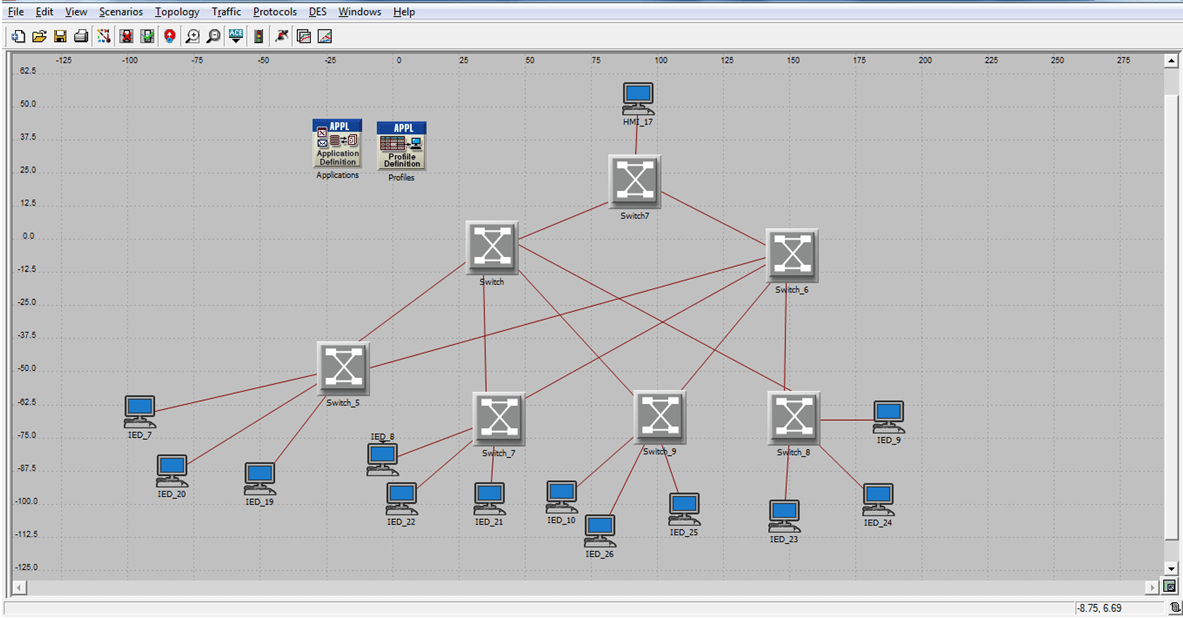Select the IED_22 workstation
This screenshot has height=619, width=1183.
point(401,499)
